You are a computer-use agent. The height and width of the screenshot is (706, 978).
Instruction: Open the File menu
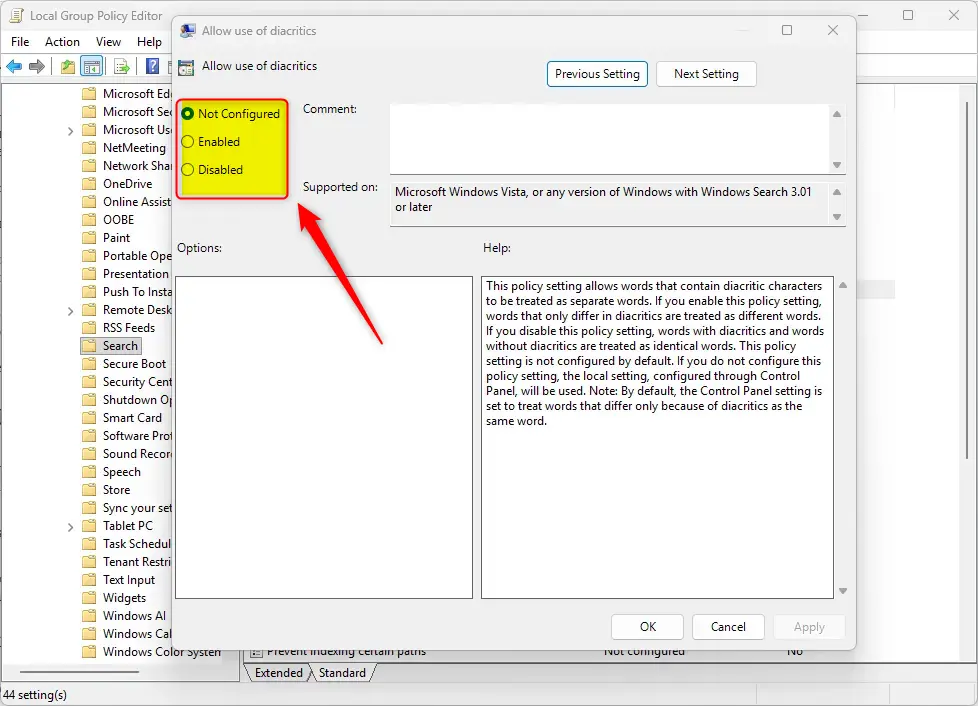pyautogui.click(x=20, y=42)
